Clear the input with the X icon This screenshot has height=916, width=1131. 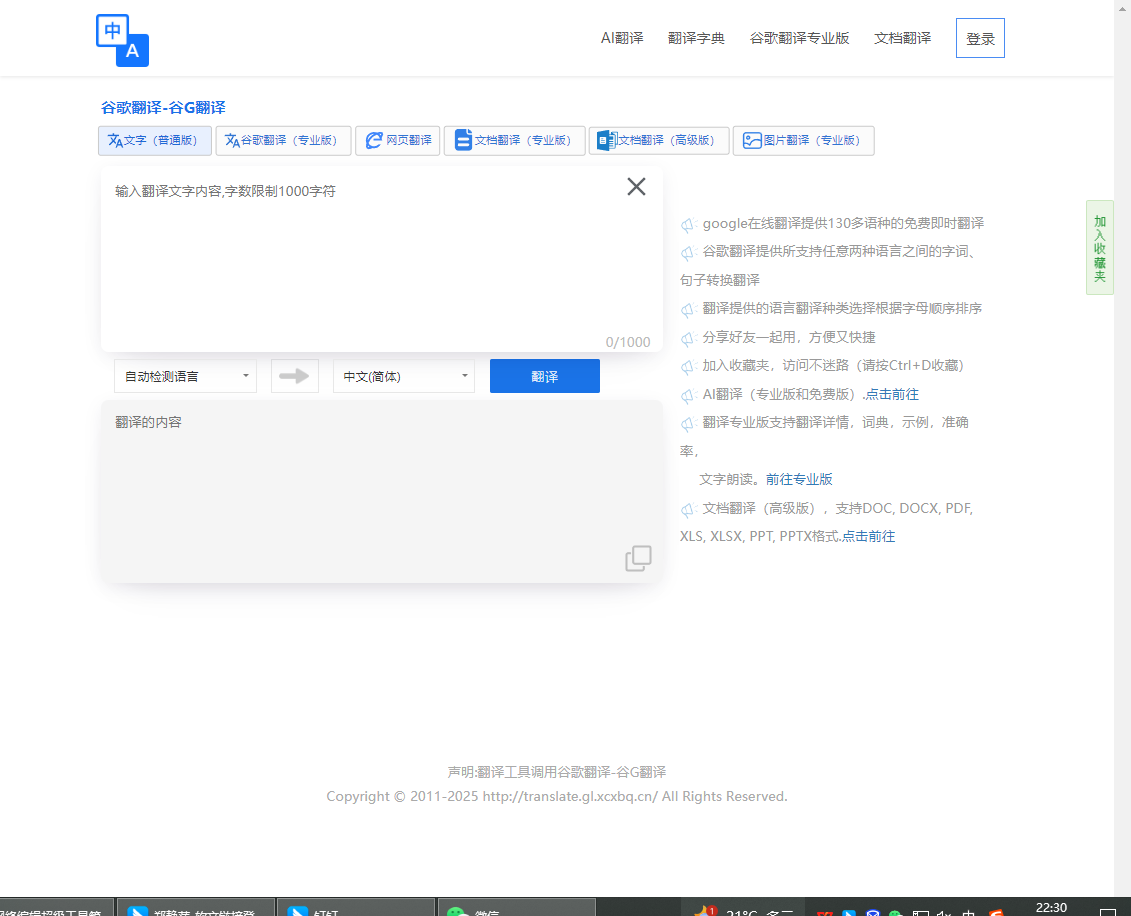tap(636, 187)
